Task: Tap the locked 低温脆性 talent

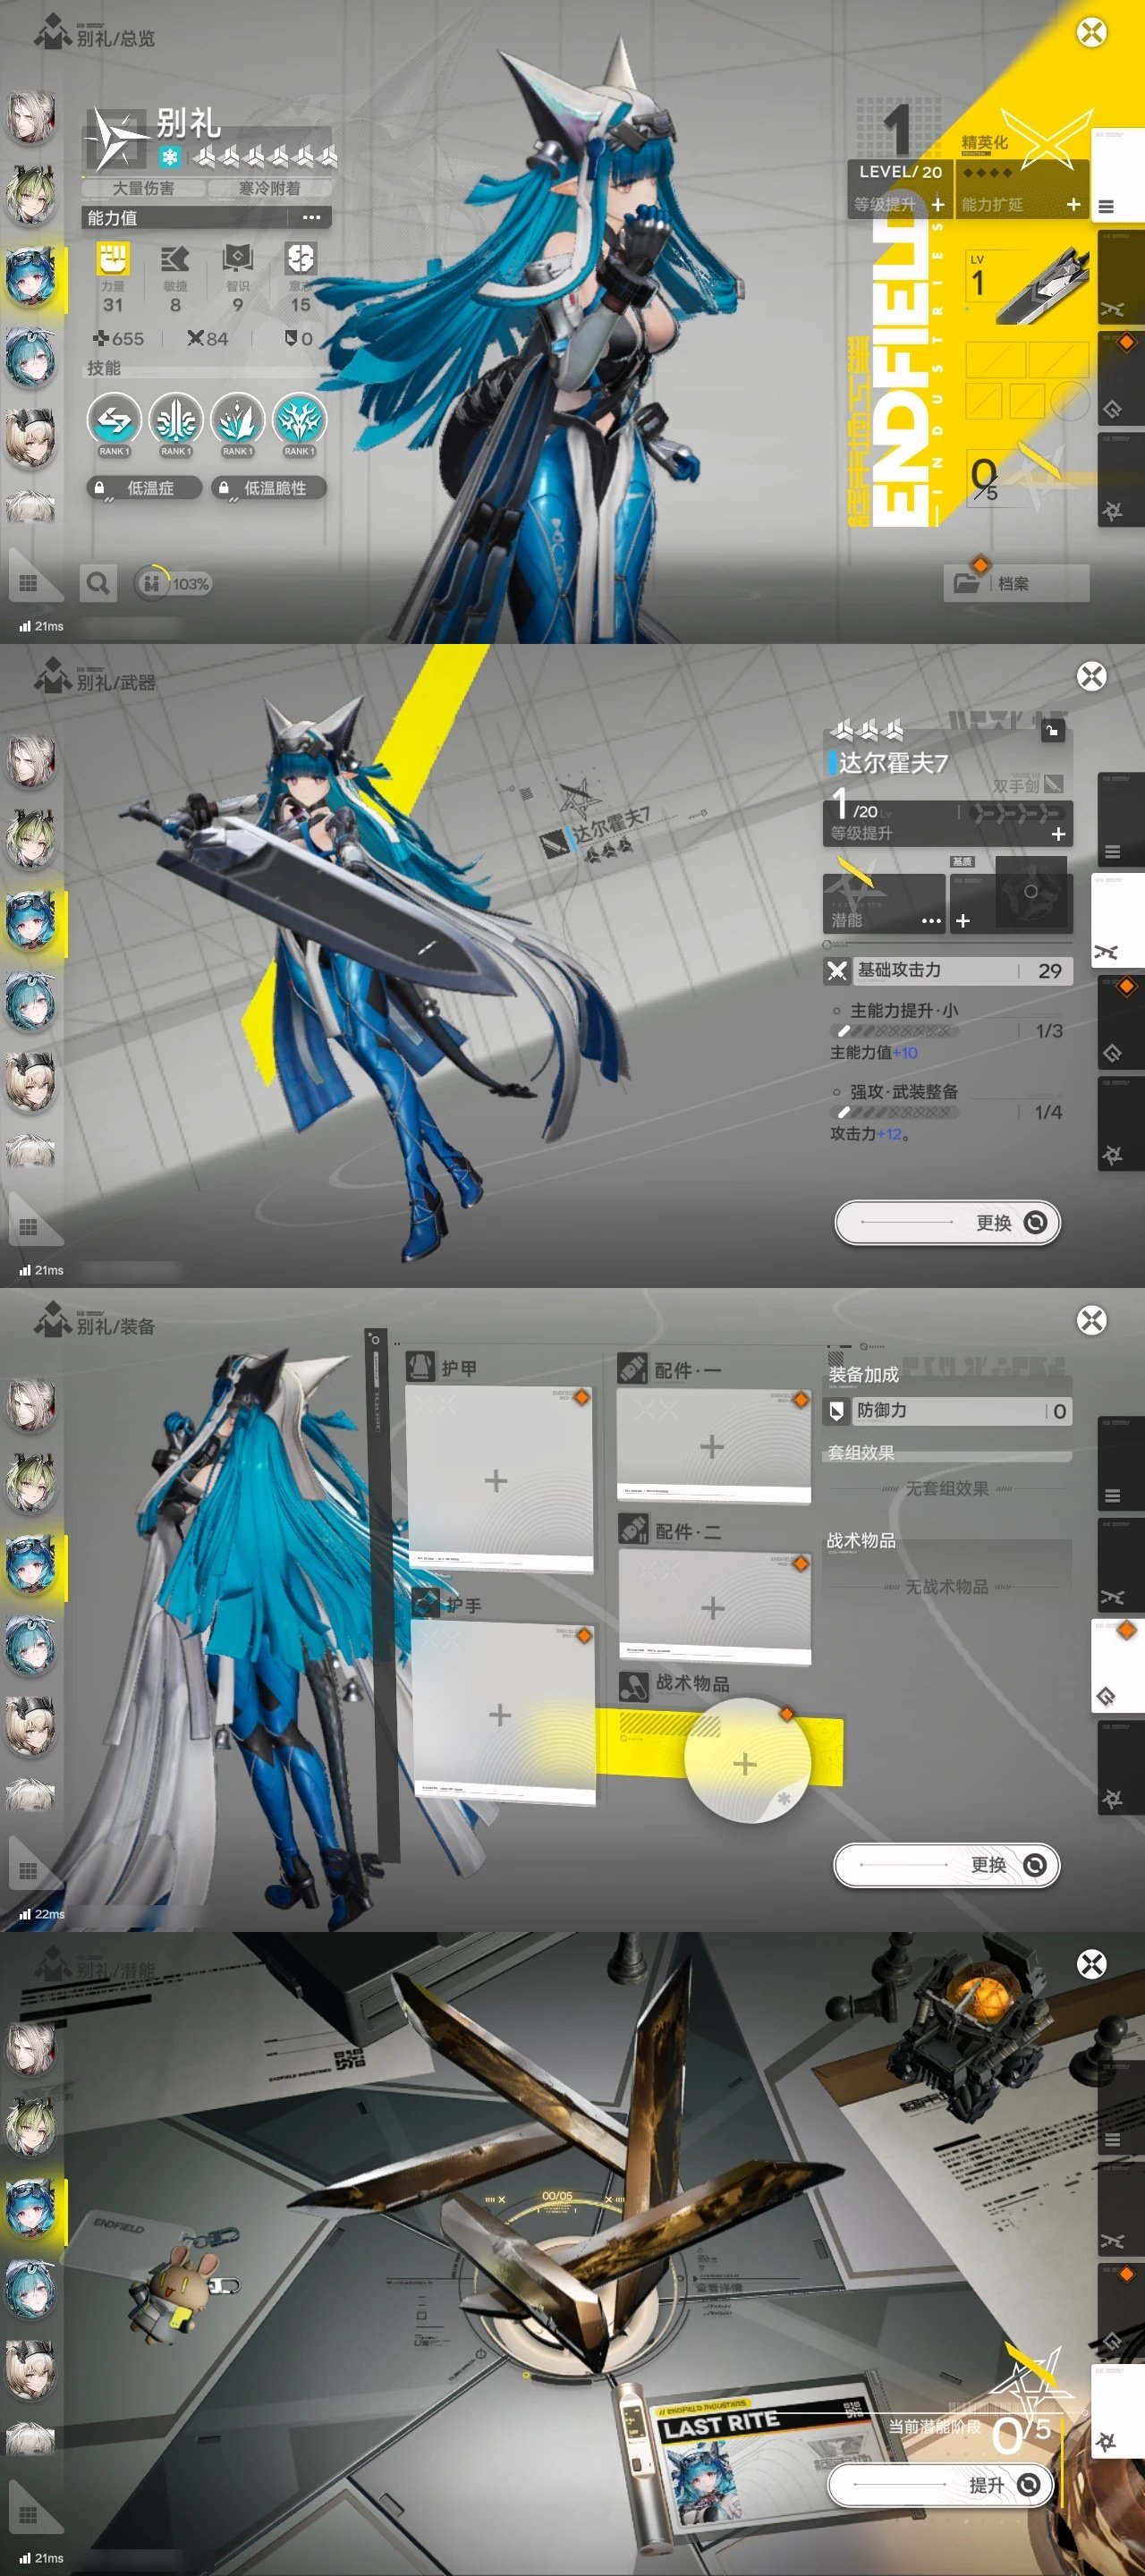Action: click(268, 488)
